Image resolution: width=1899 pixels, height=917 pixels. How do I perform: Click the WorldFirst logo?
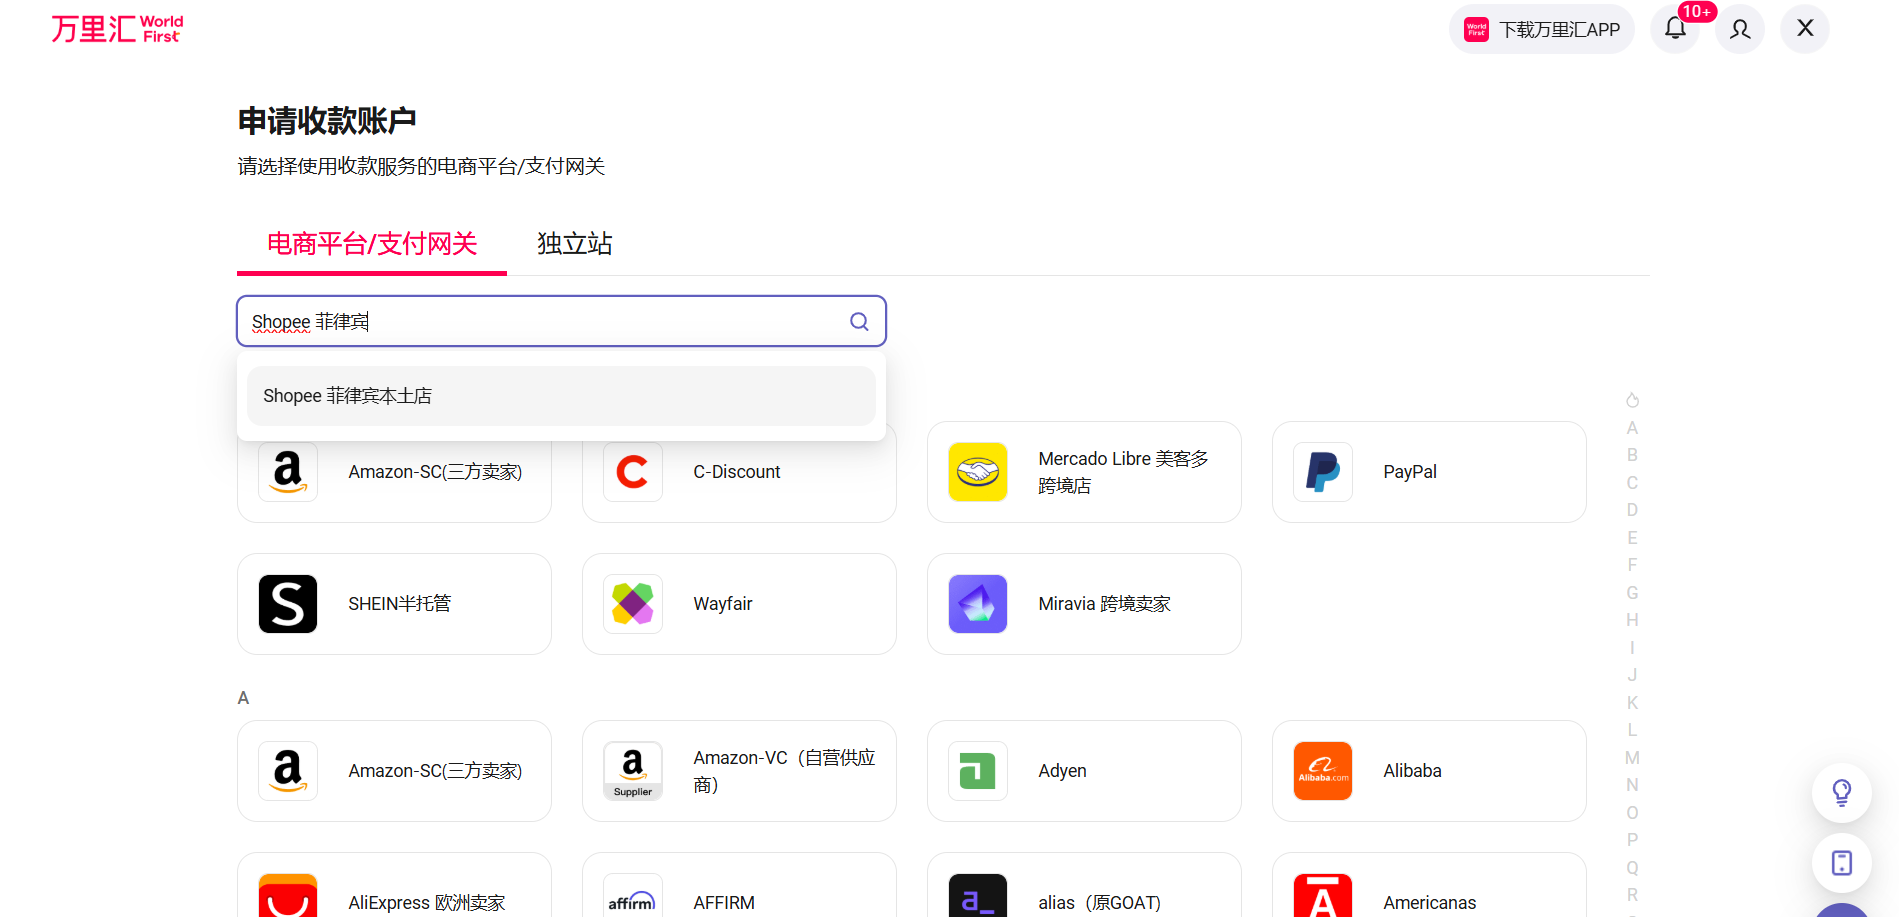(117, 29)
